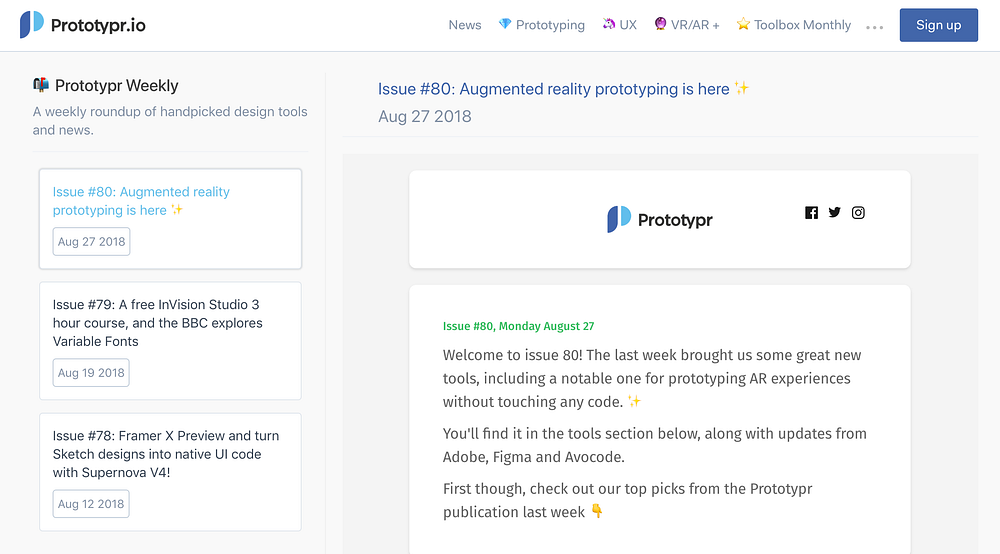
Task: Open the Facebook social icon
Action: [x=811, y=213]
